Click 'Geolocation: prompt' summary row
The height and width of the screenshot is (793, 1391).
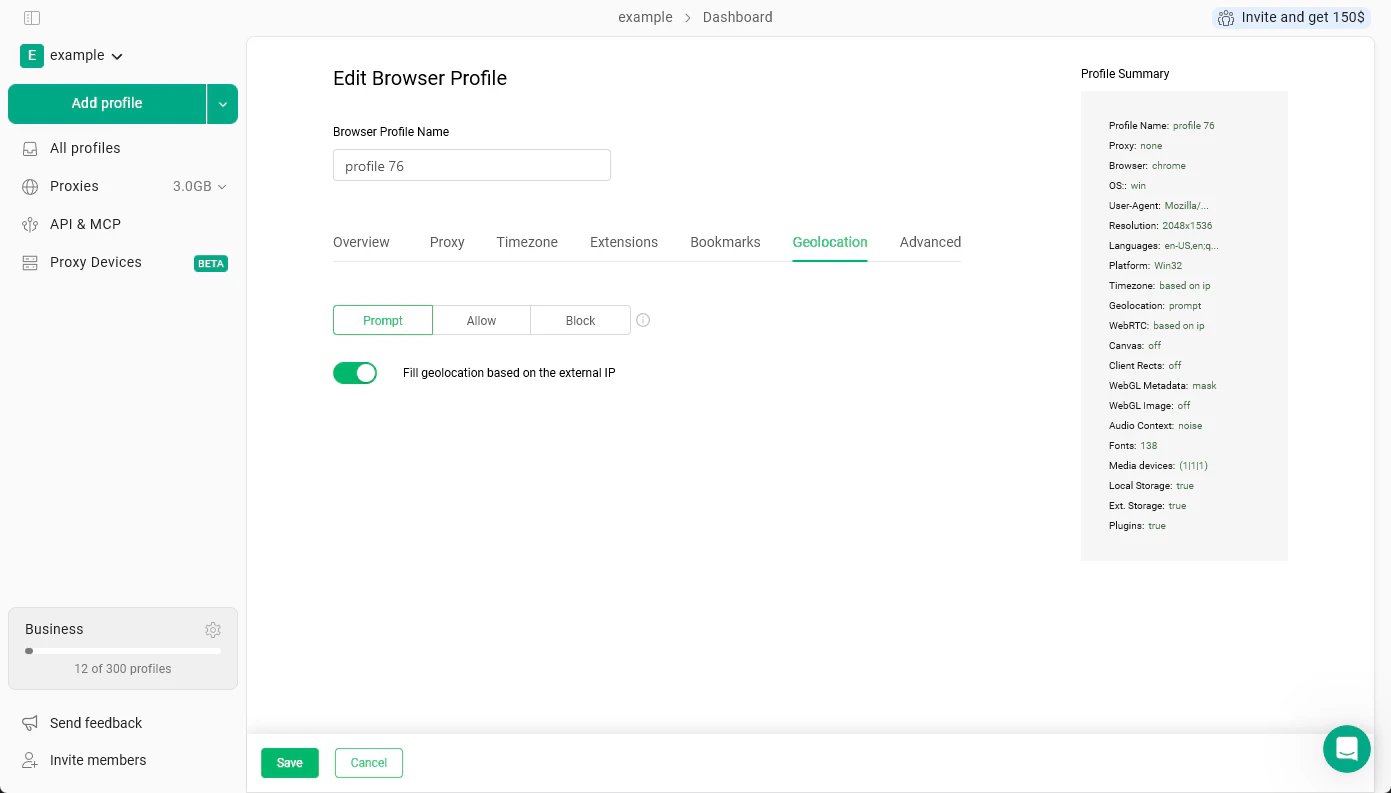point(1155,306)
